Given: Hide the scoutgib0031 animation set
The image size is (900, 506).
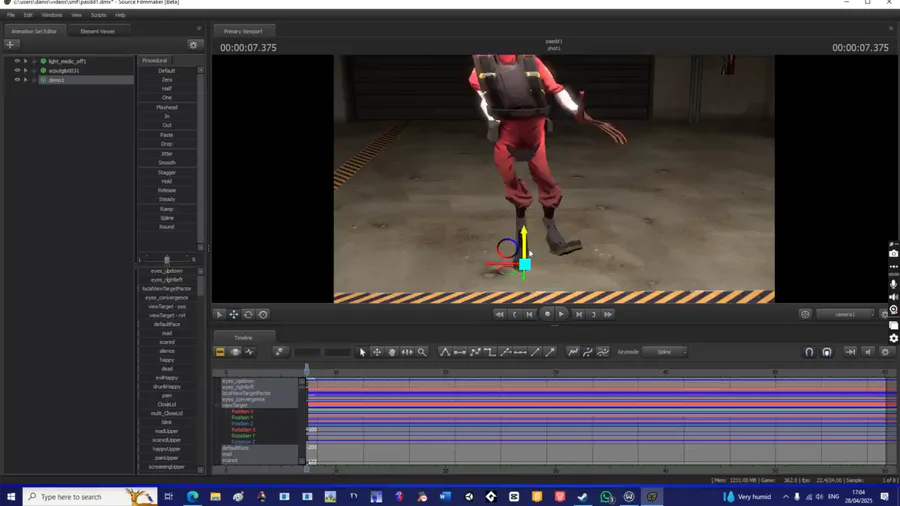Looking at the screenshot, I should tap(17, 71).
